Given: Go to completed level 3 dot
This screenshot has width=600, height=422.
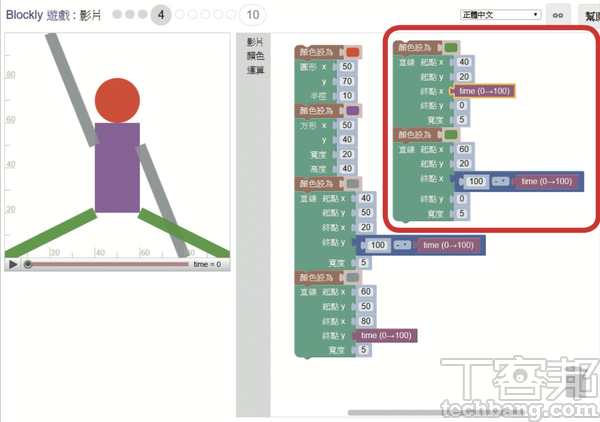Looking at the screenshot, I should point(142,15).
